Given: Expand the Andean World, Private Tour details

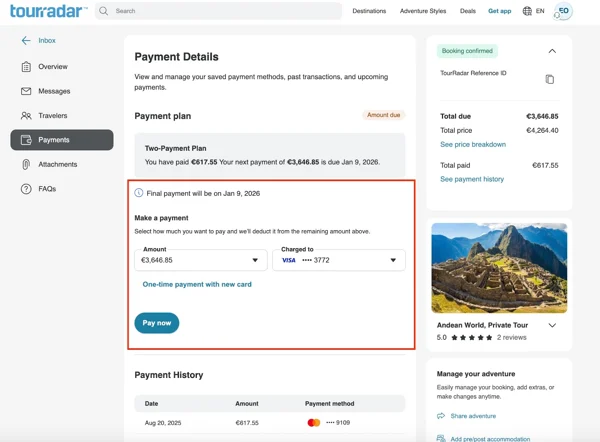Looking at the screenshot, I should 552,325.
